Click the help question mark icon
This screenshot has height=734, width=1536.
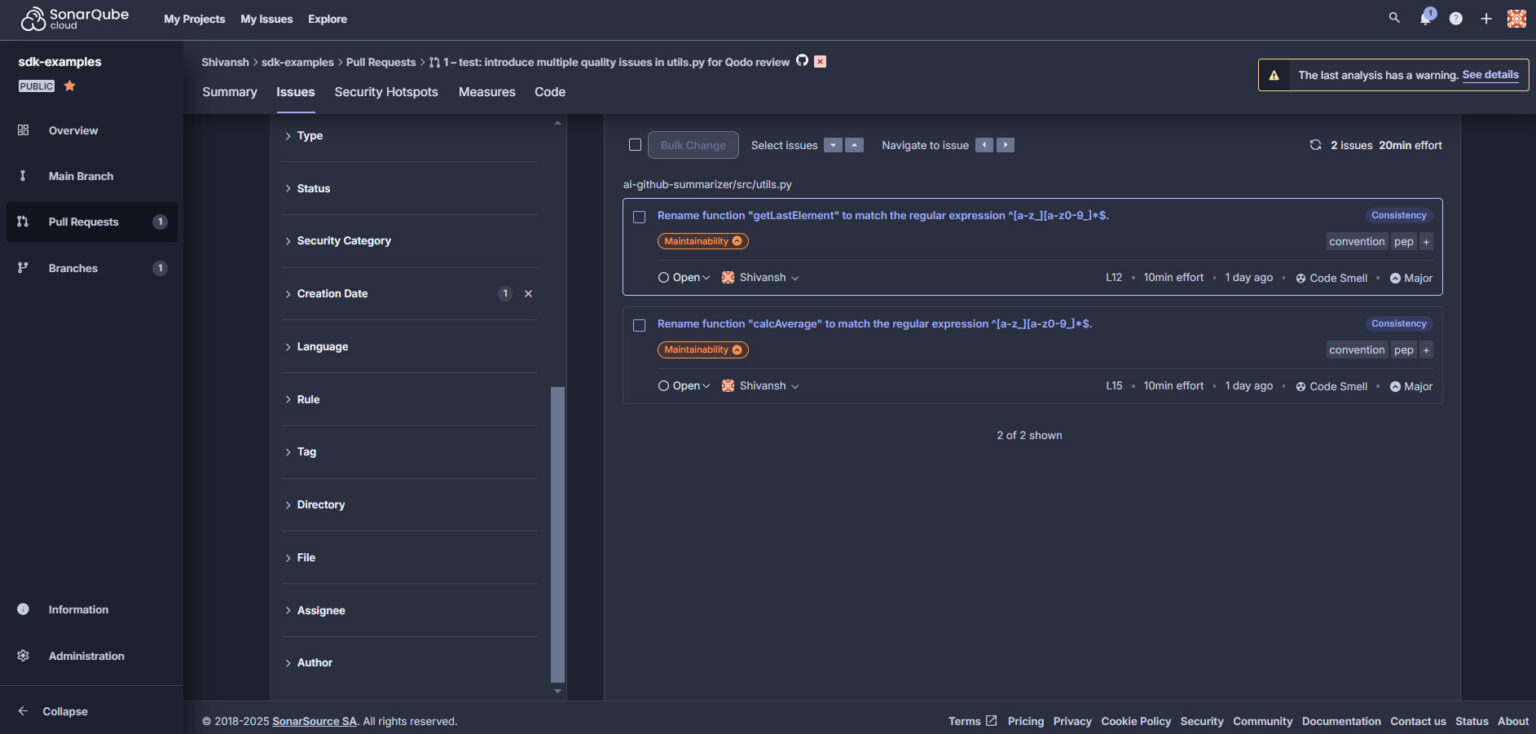click(1455, 17)
